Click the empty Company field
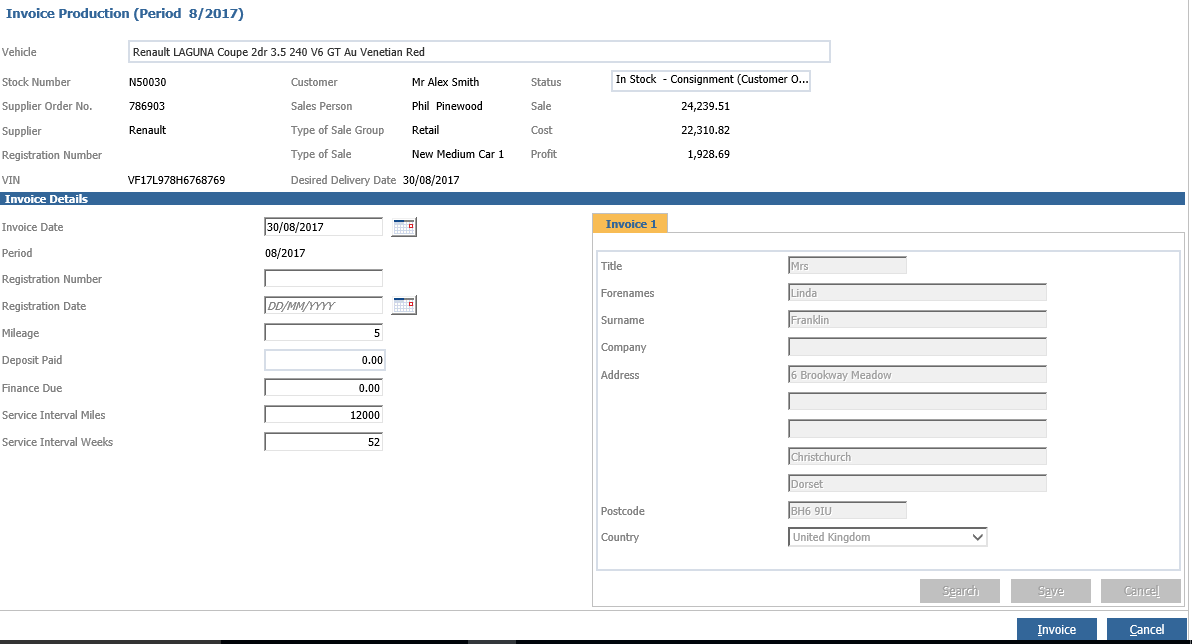1192x644 pixels. [918, 347]
